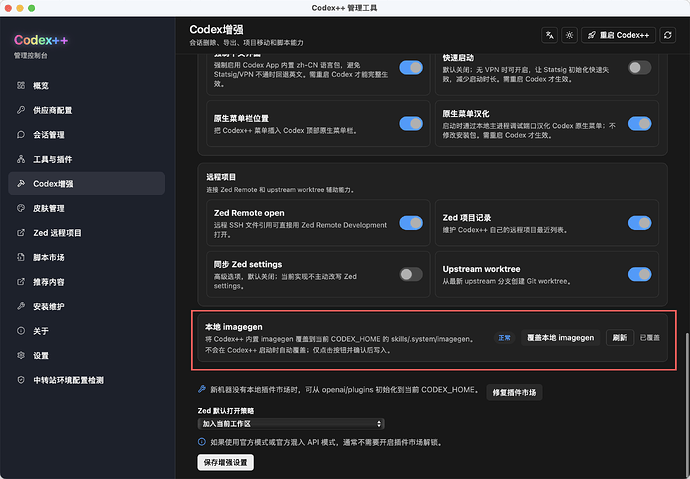
Task: Enable the 同步 Zed settings switch
Action: tap(411, 274)
